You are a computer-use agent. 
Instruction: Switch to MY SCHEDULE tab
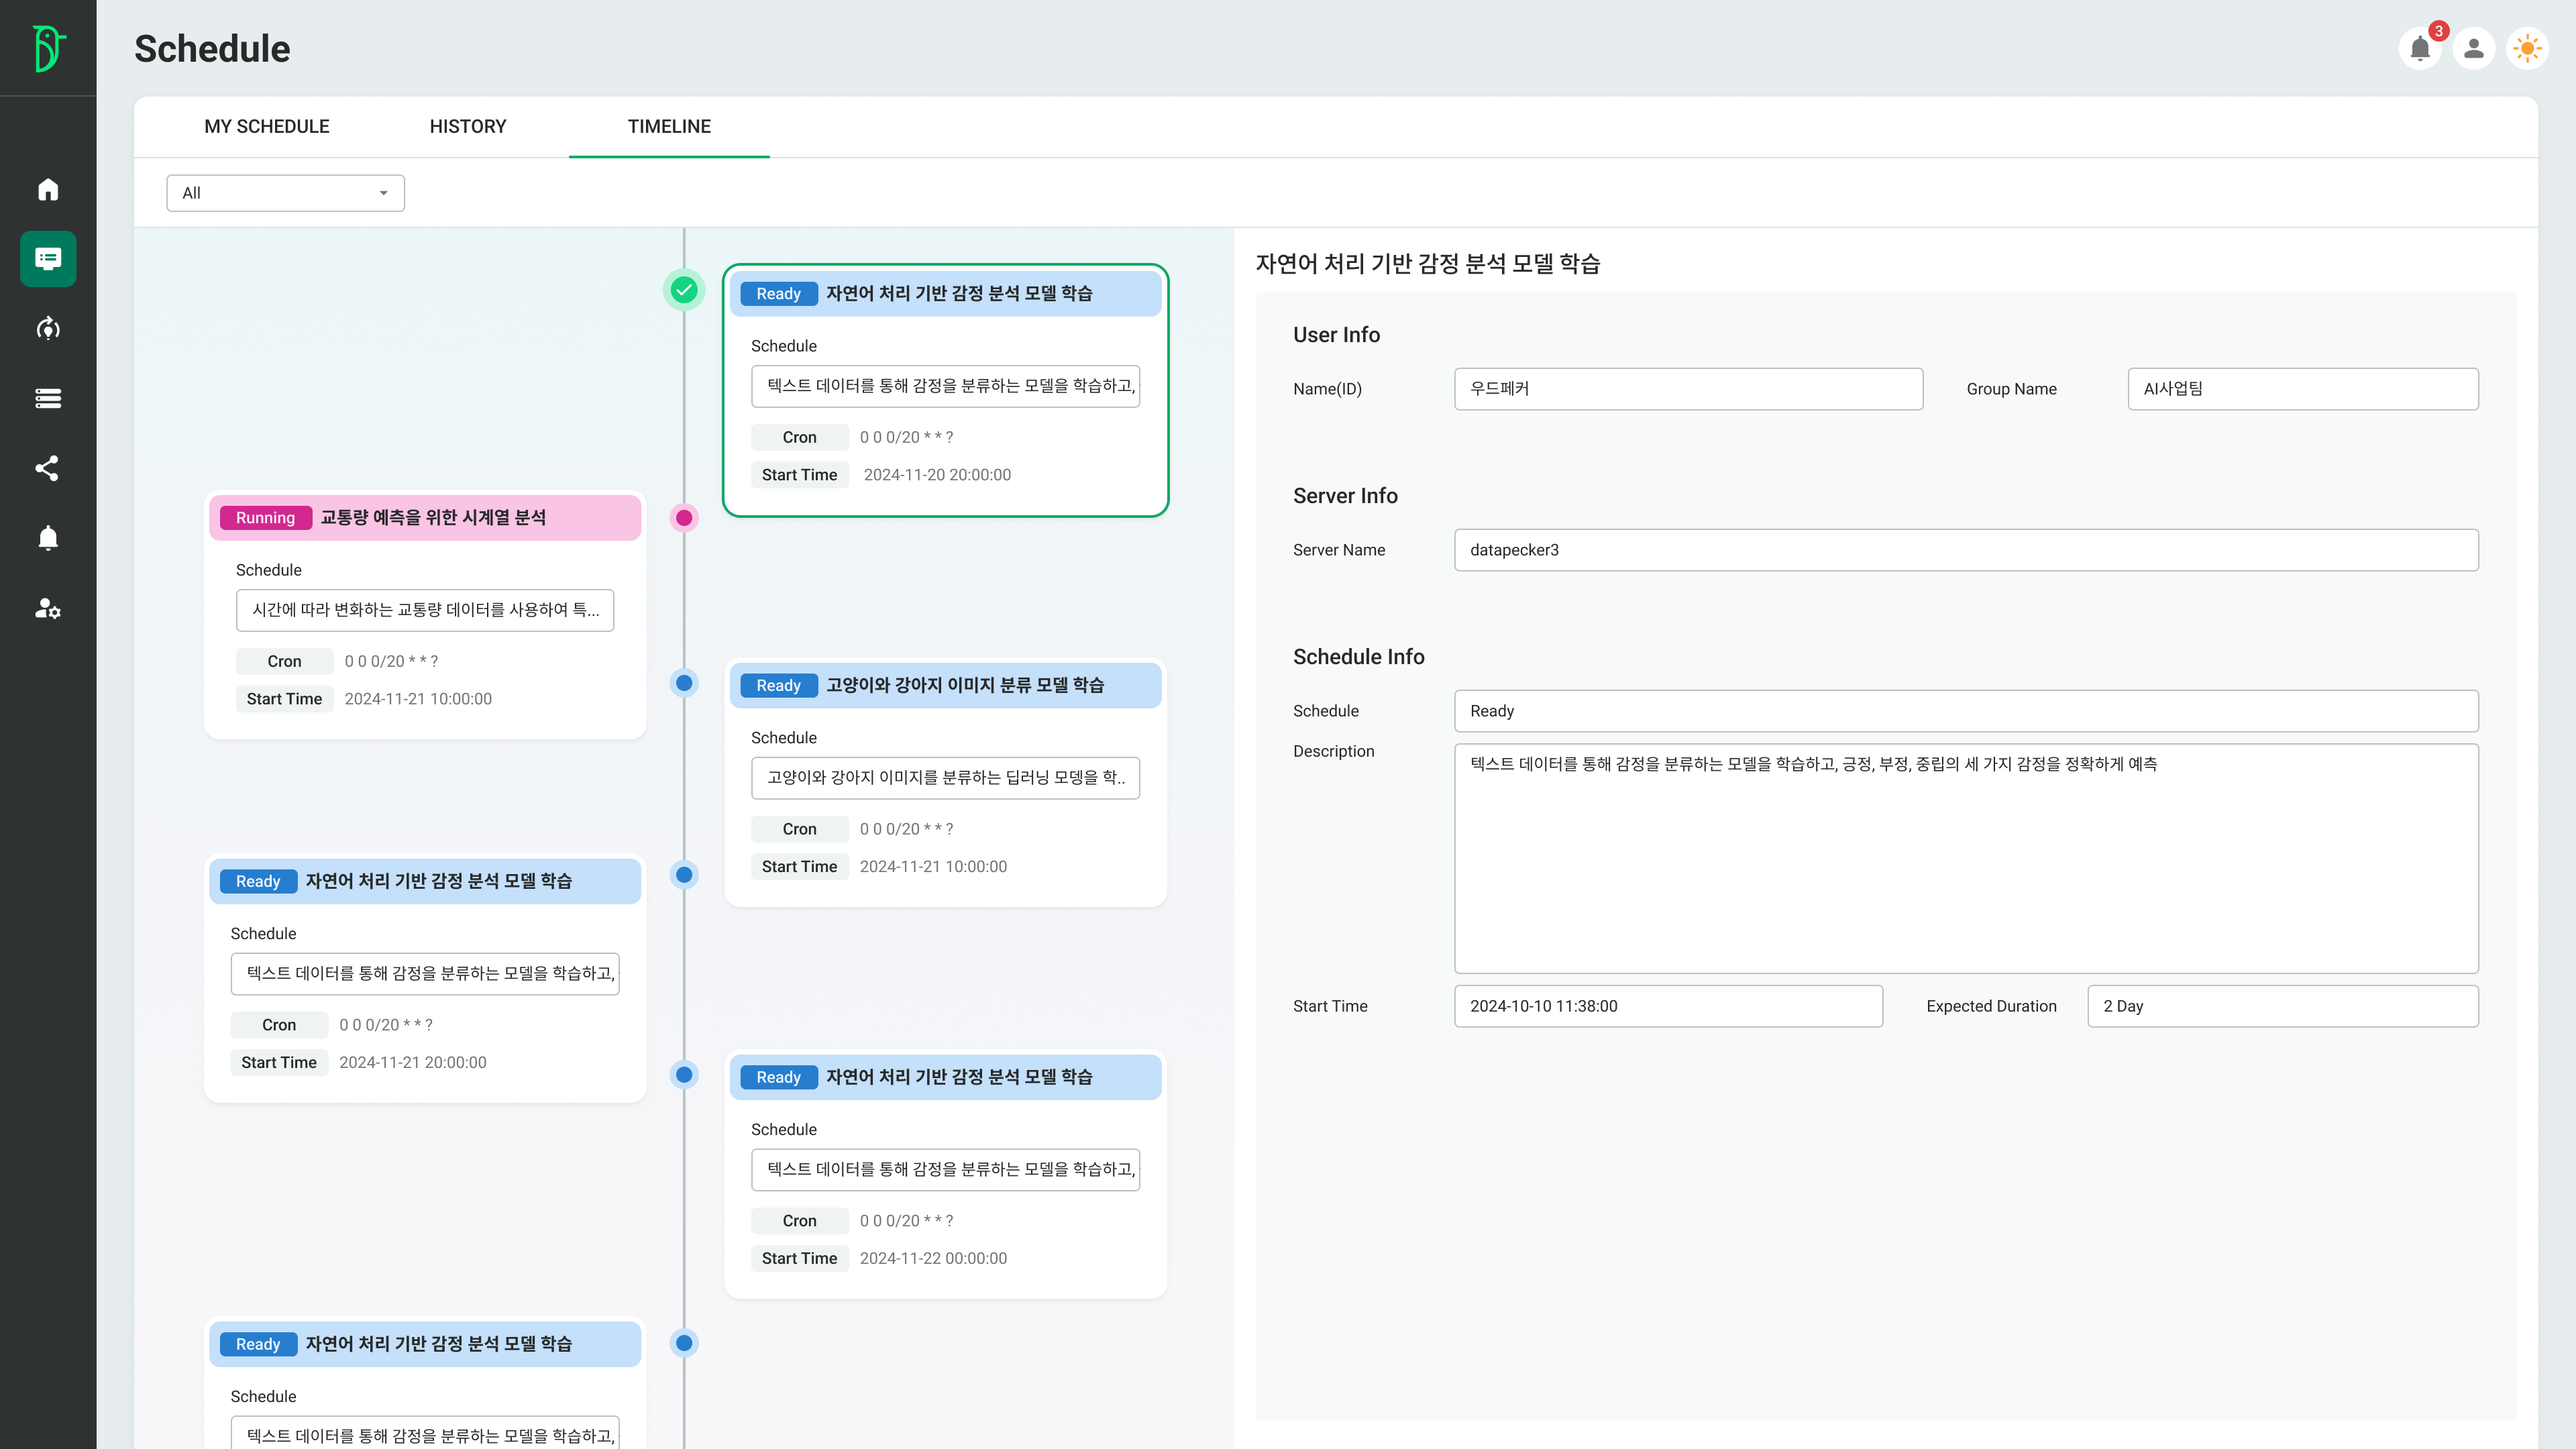pyautogui.click(x=267, y=127)
